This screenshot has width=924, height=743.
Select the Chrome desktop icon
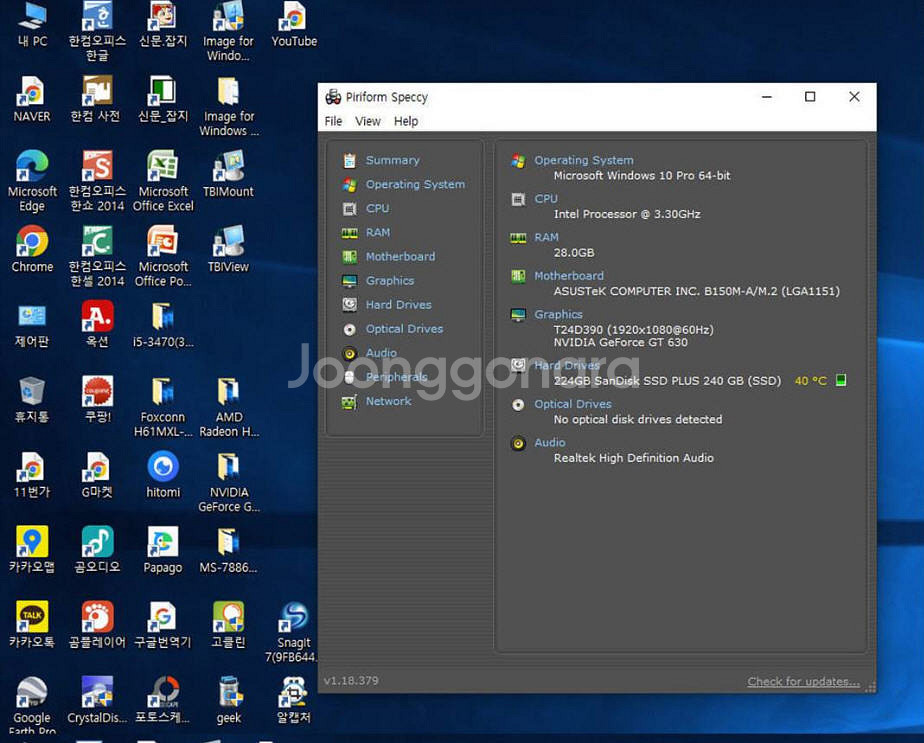click(32, 249)
